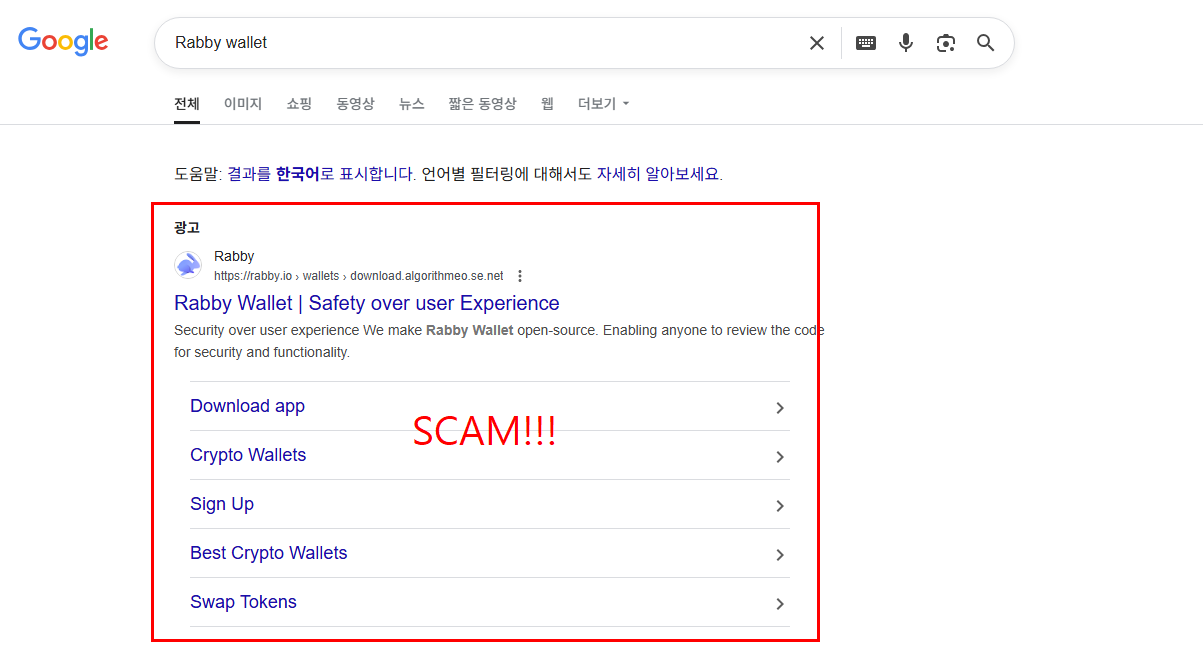Submit search with magnifier icon
The height and width of the screenshot is (649, 1203).
coord(986,43)
